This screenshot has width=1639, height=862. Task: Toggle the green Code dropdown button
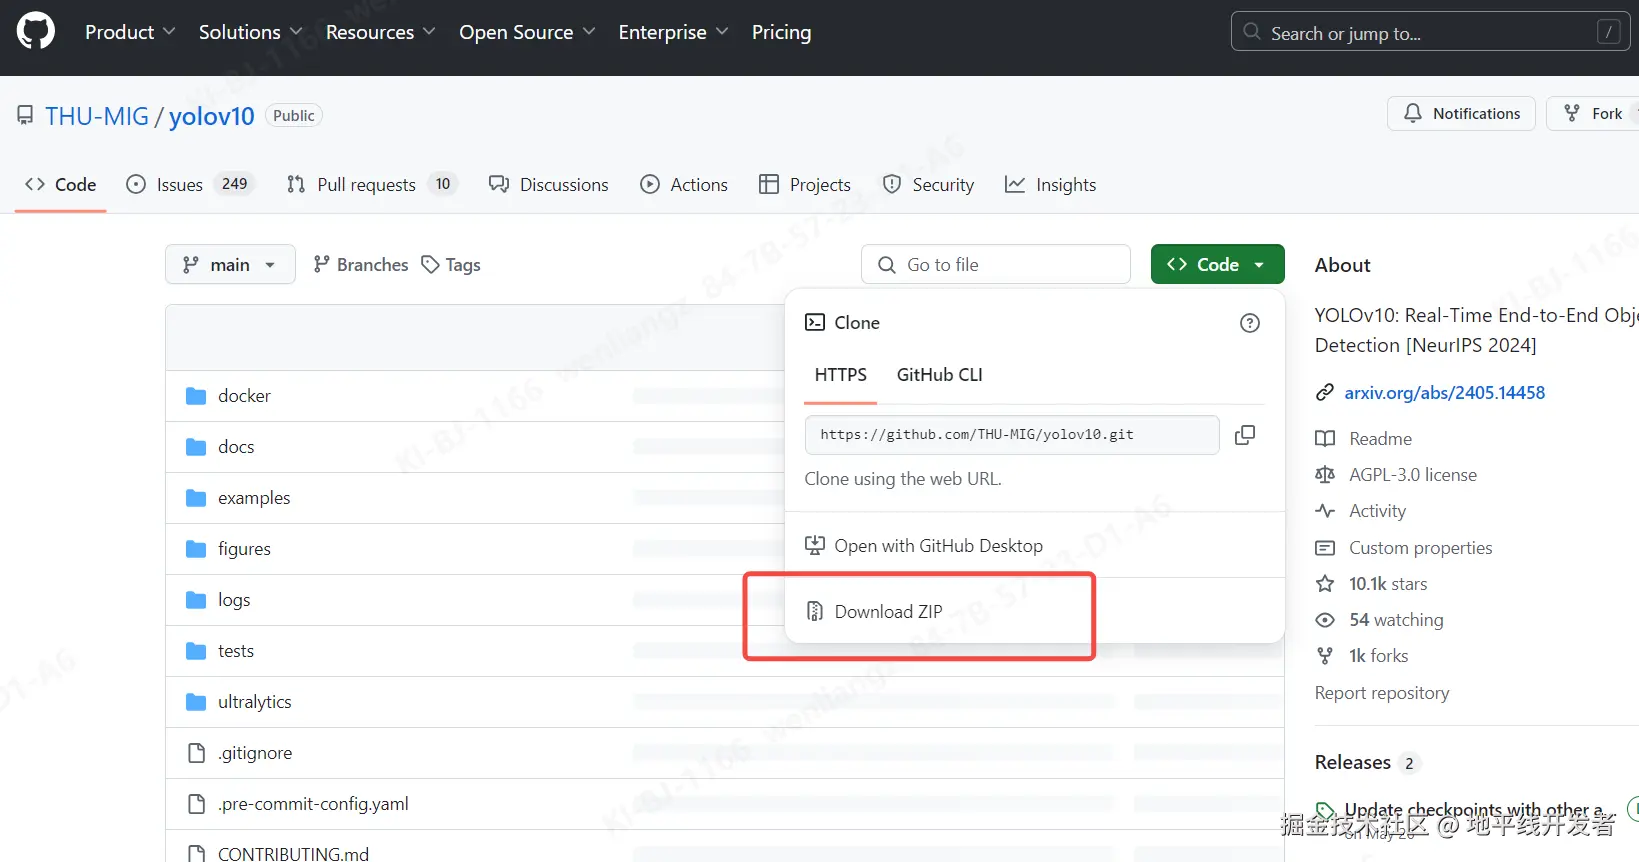coord(1217,264)
